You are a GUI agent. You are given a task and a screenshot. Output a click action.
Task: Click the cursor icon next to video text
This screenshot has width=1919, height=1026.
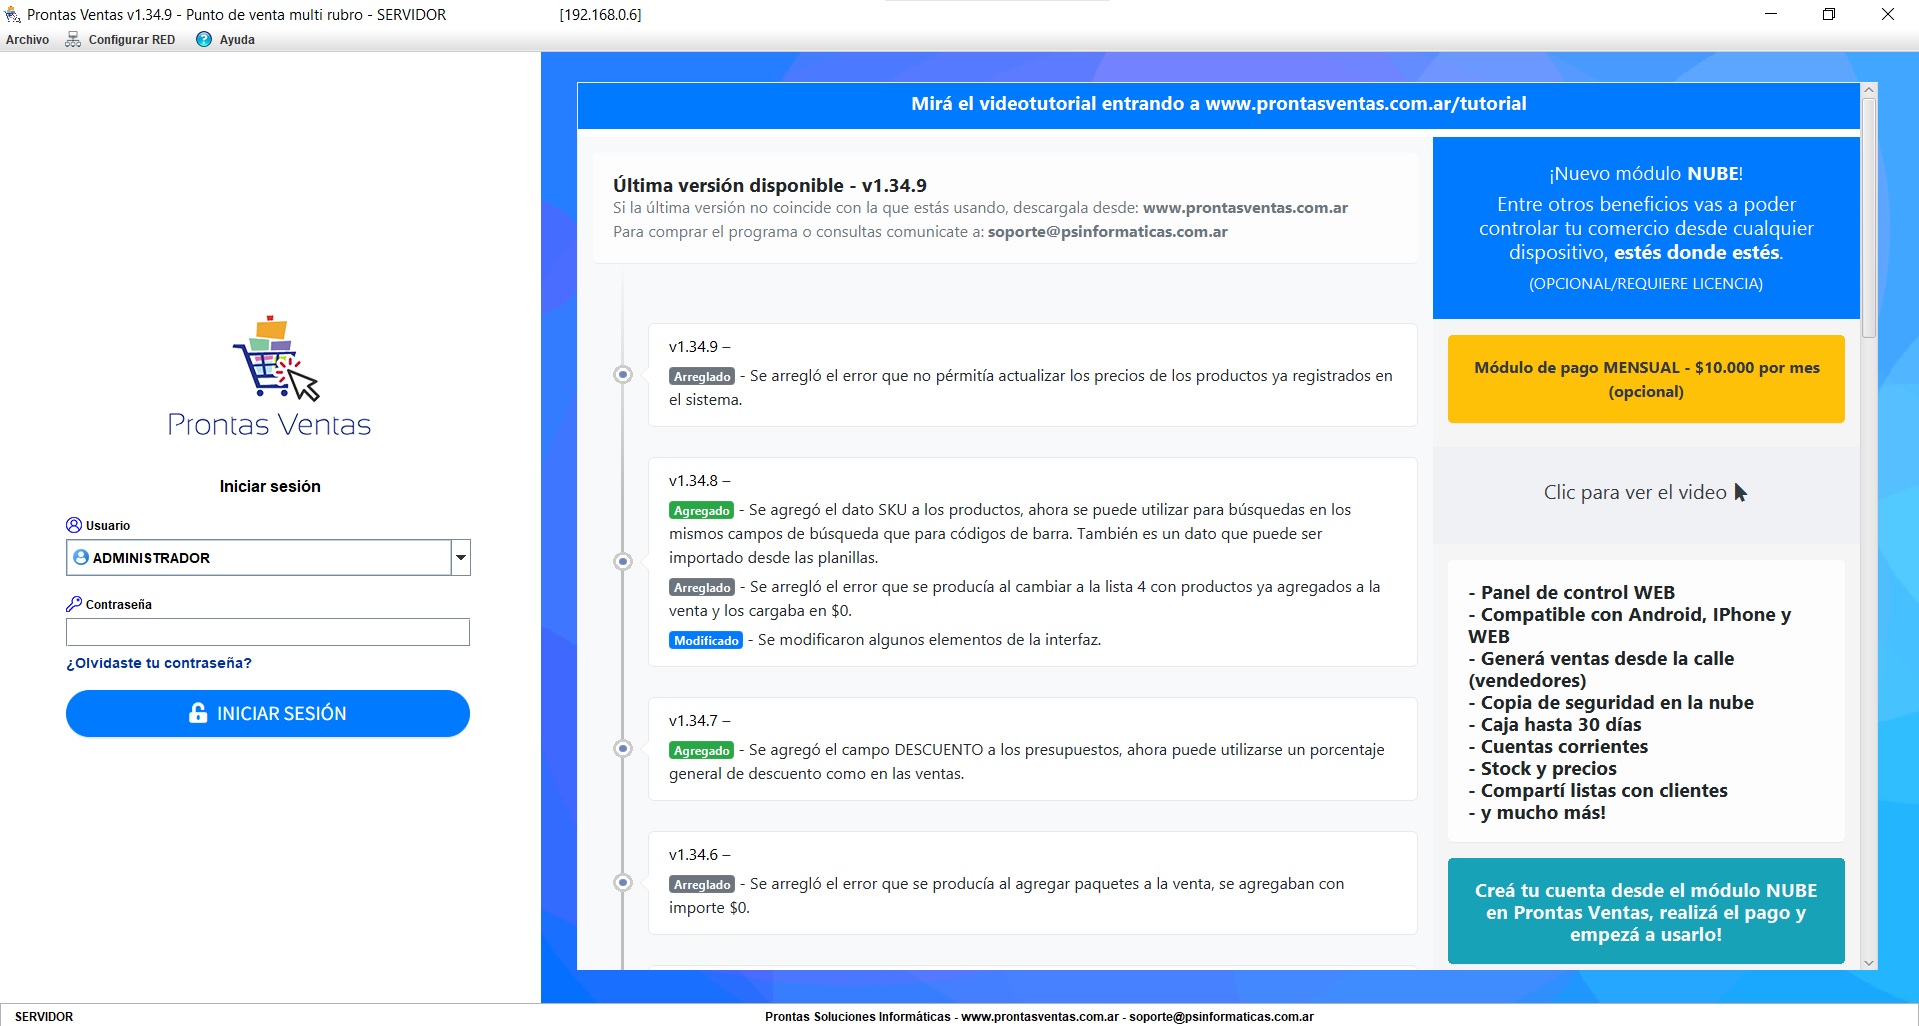[x=1740, y=492]
